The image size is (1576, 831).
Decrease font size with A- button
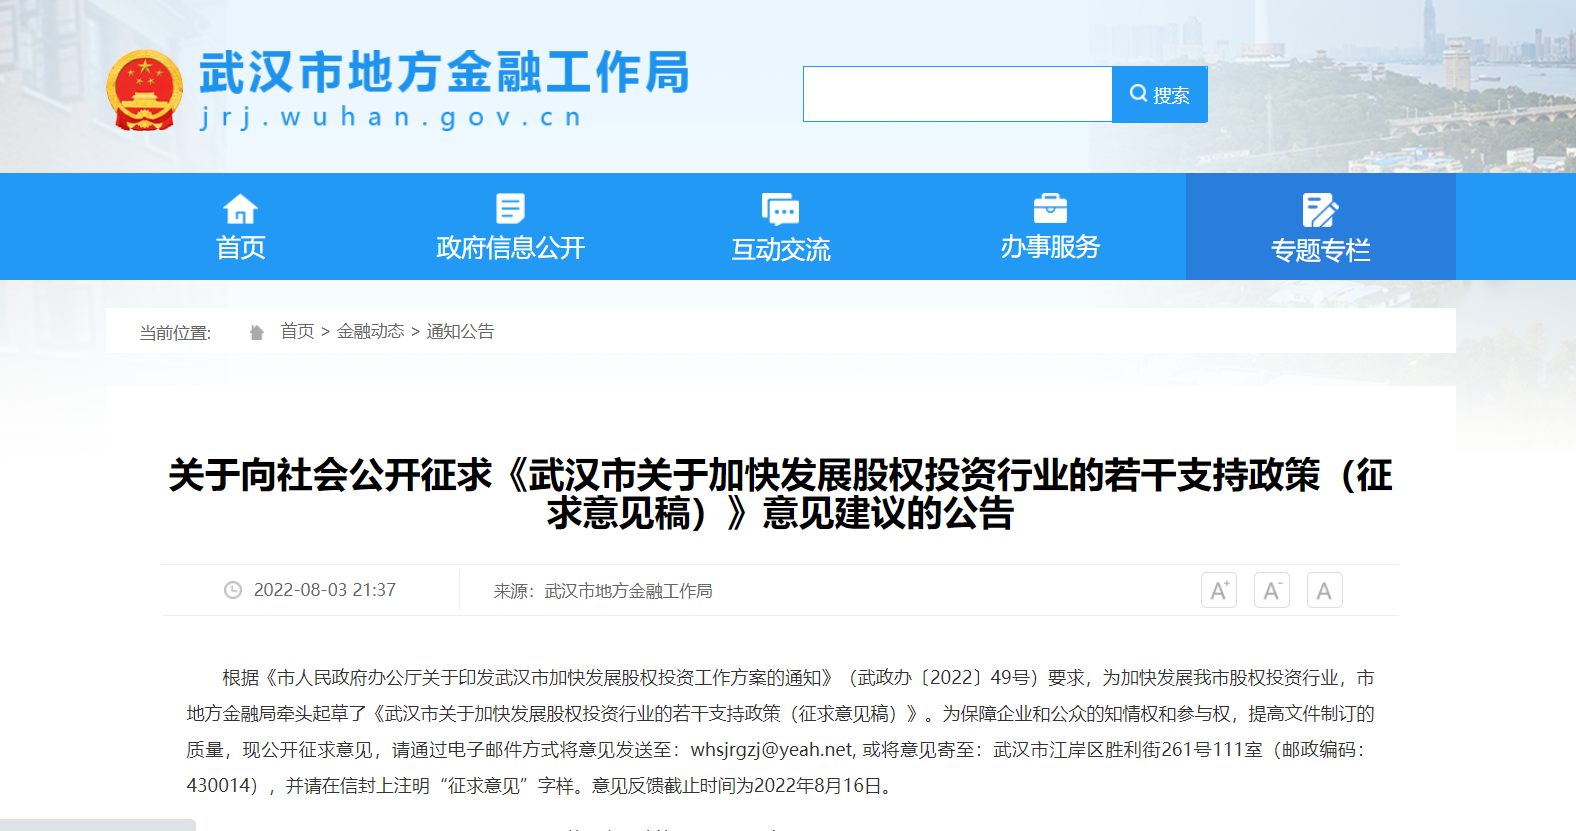click(1272, 590)
